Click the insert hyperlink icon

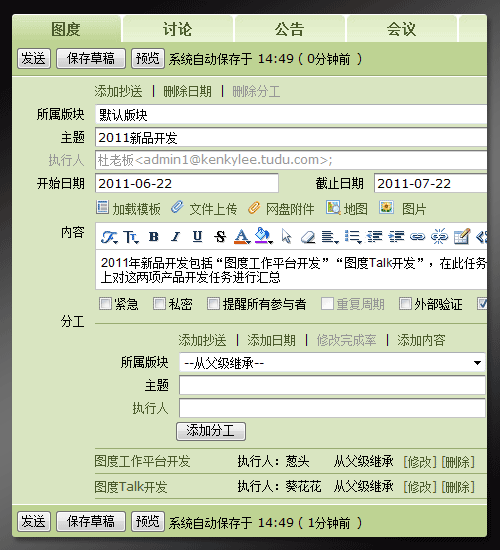(418, 237)
